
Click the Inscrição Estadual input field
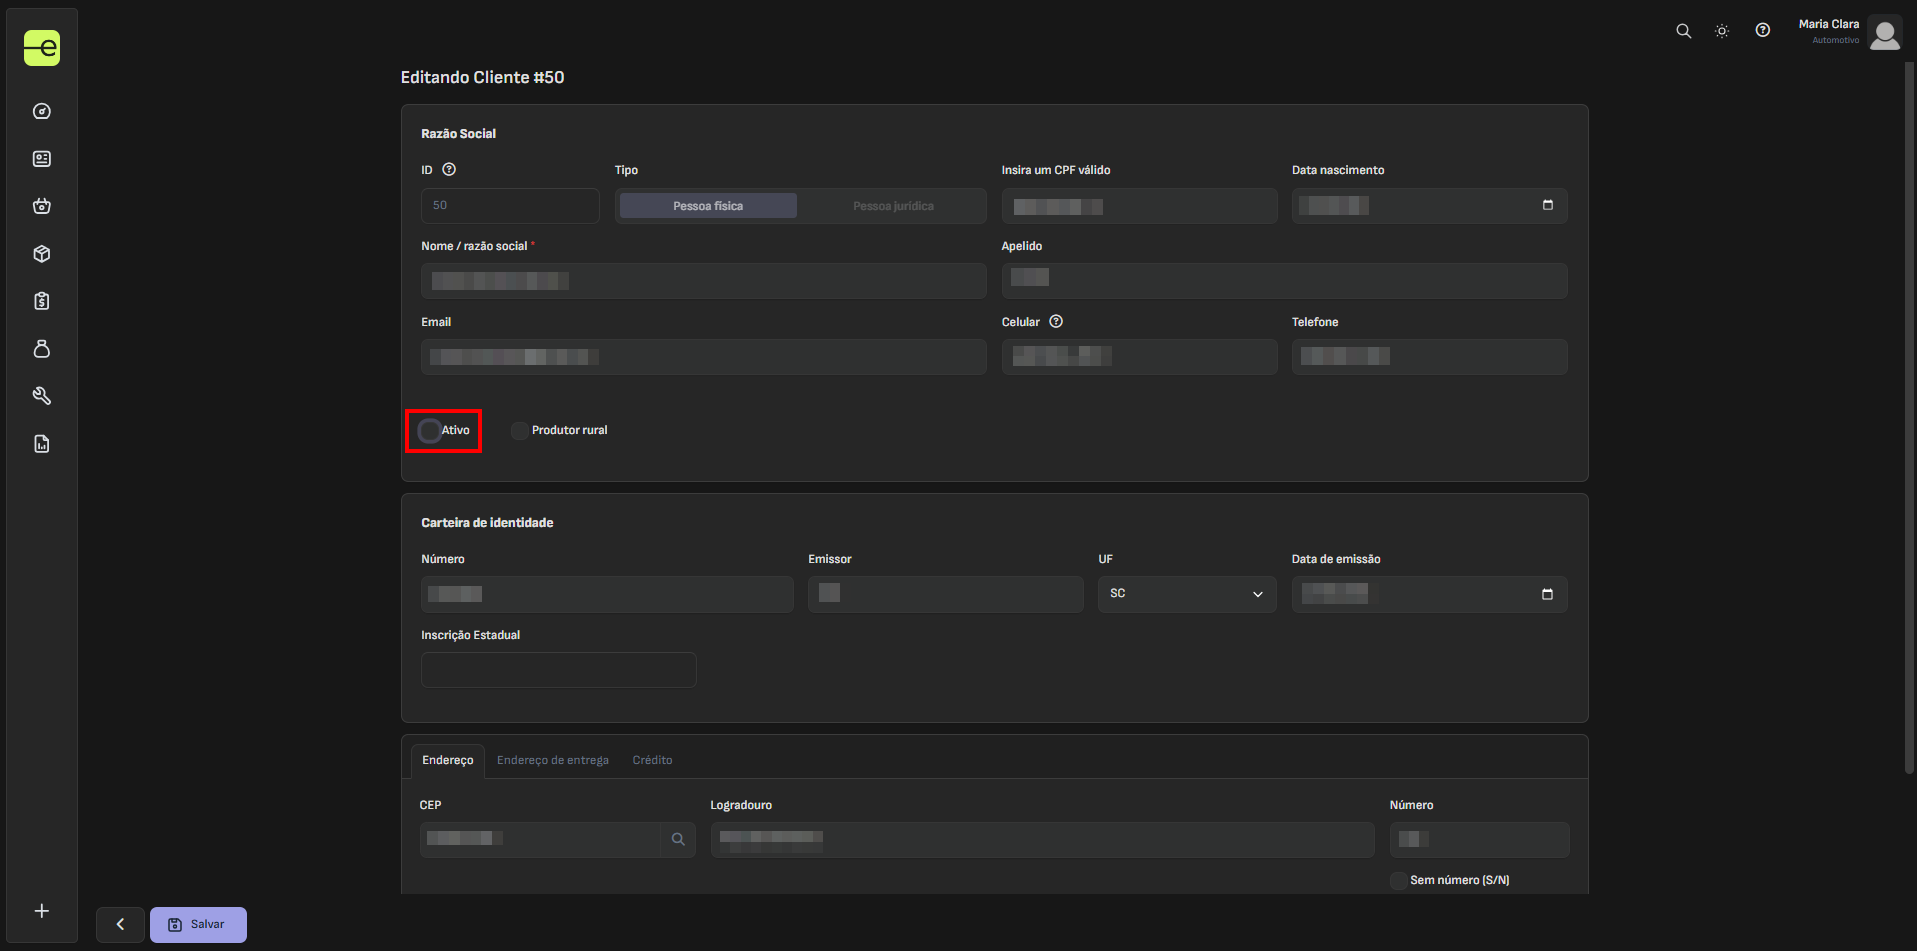click(x=558, y=670)
